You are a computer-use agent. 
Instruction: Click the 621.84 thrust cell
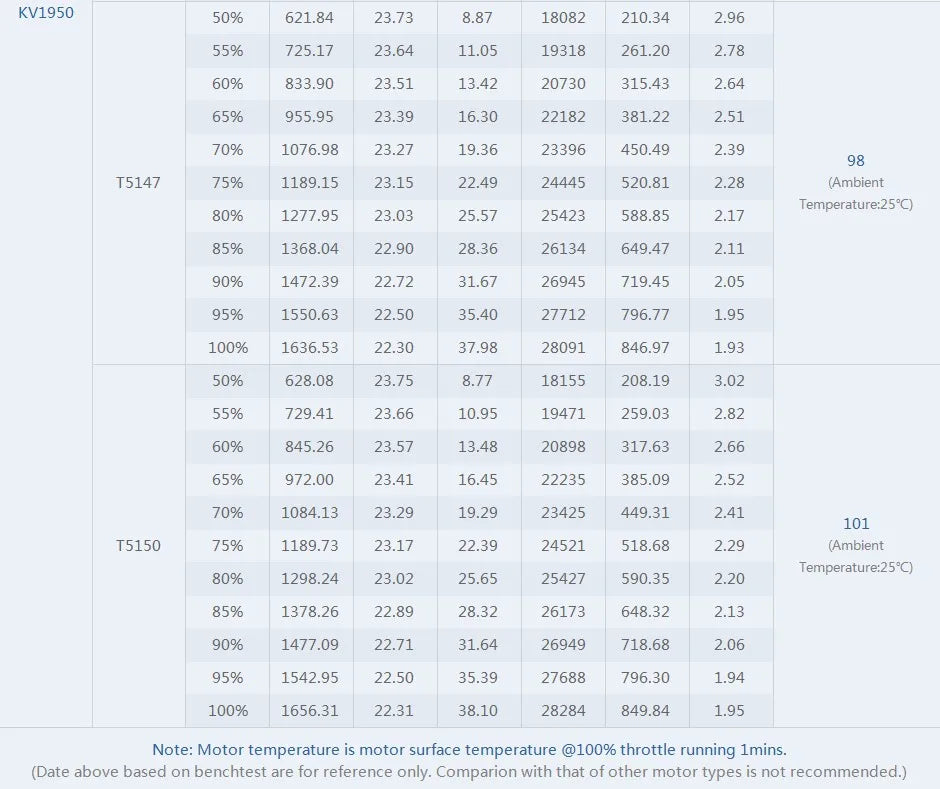[310, 18]
